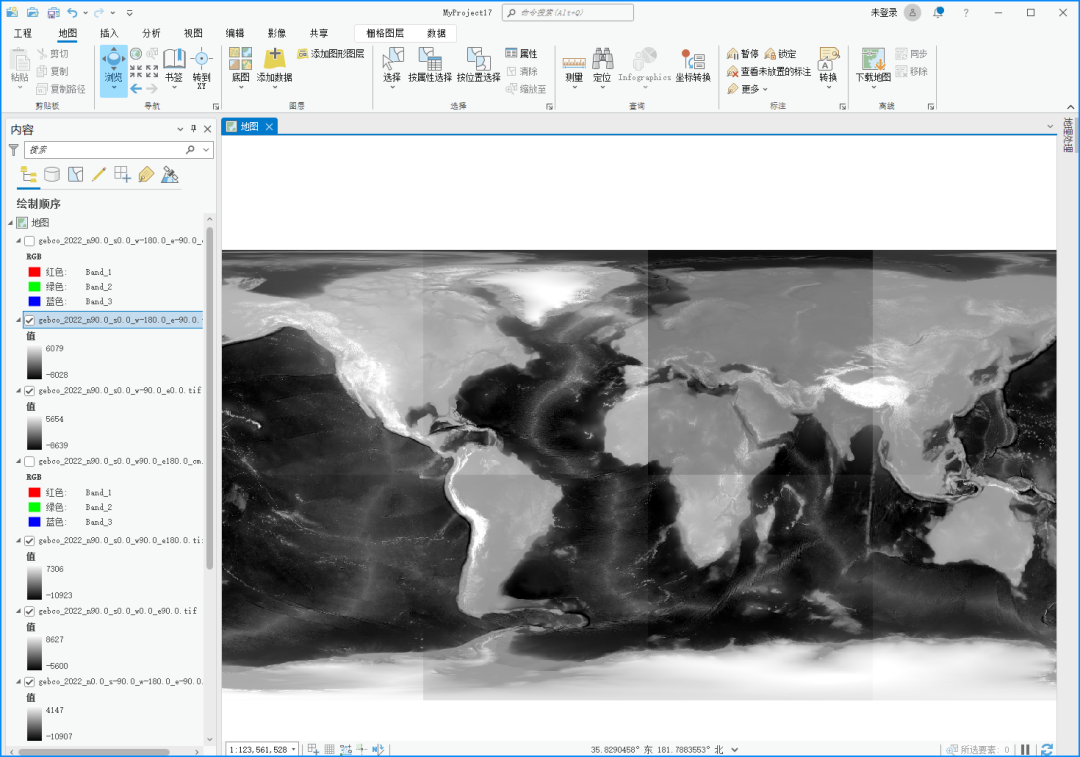
Task: Activate the Select (选择) tool
Action: pos(392,68)
